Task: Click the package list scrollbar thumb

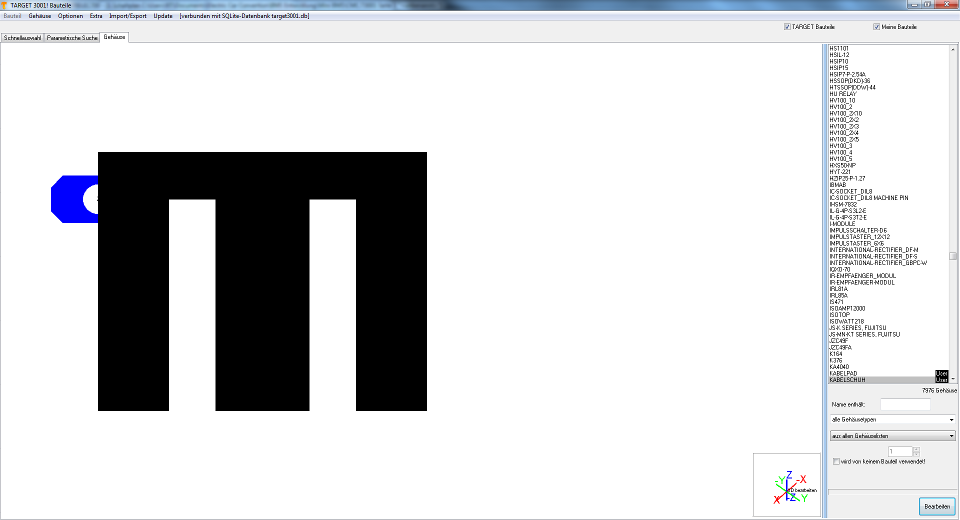Action: 953,256
